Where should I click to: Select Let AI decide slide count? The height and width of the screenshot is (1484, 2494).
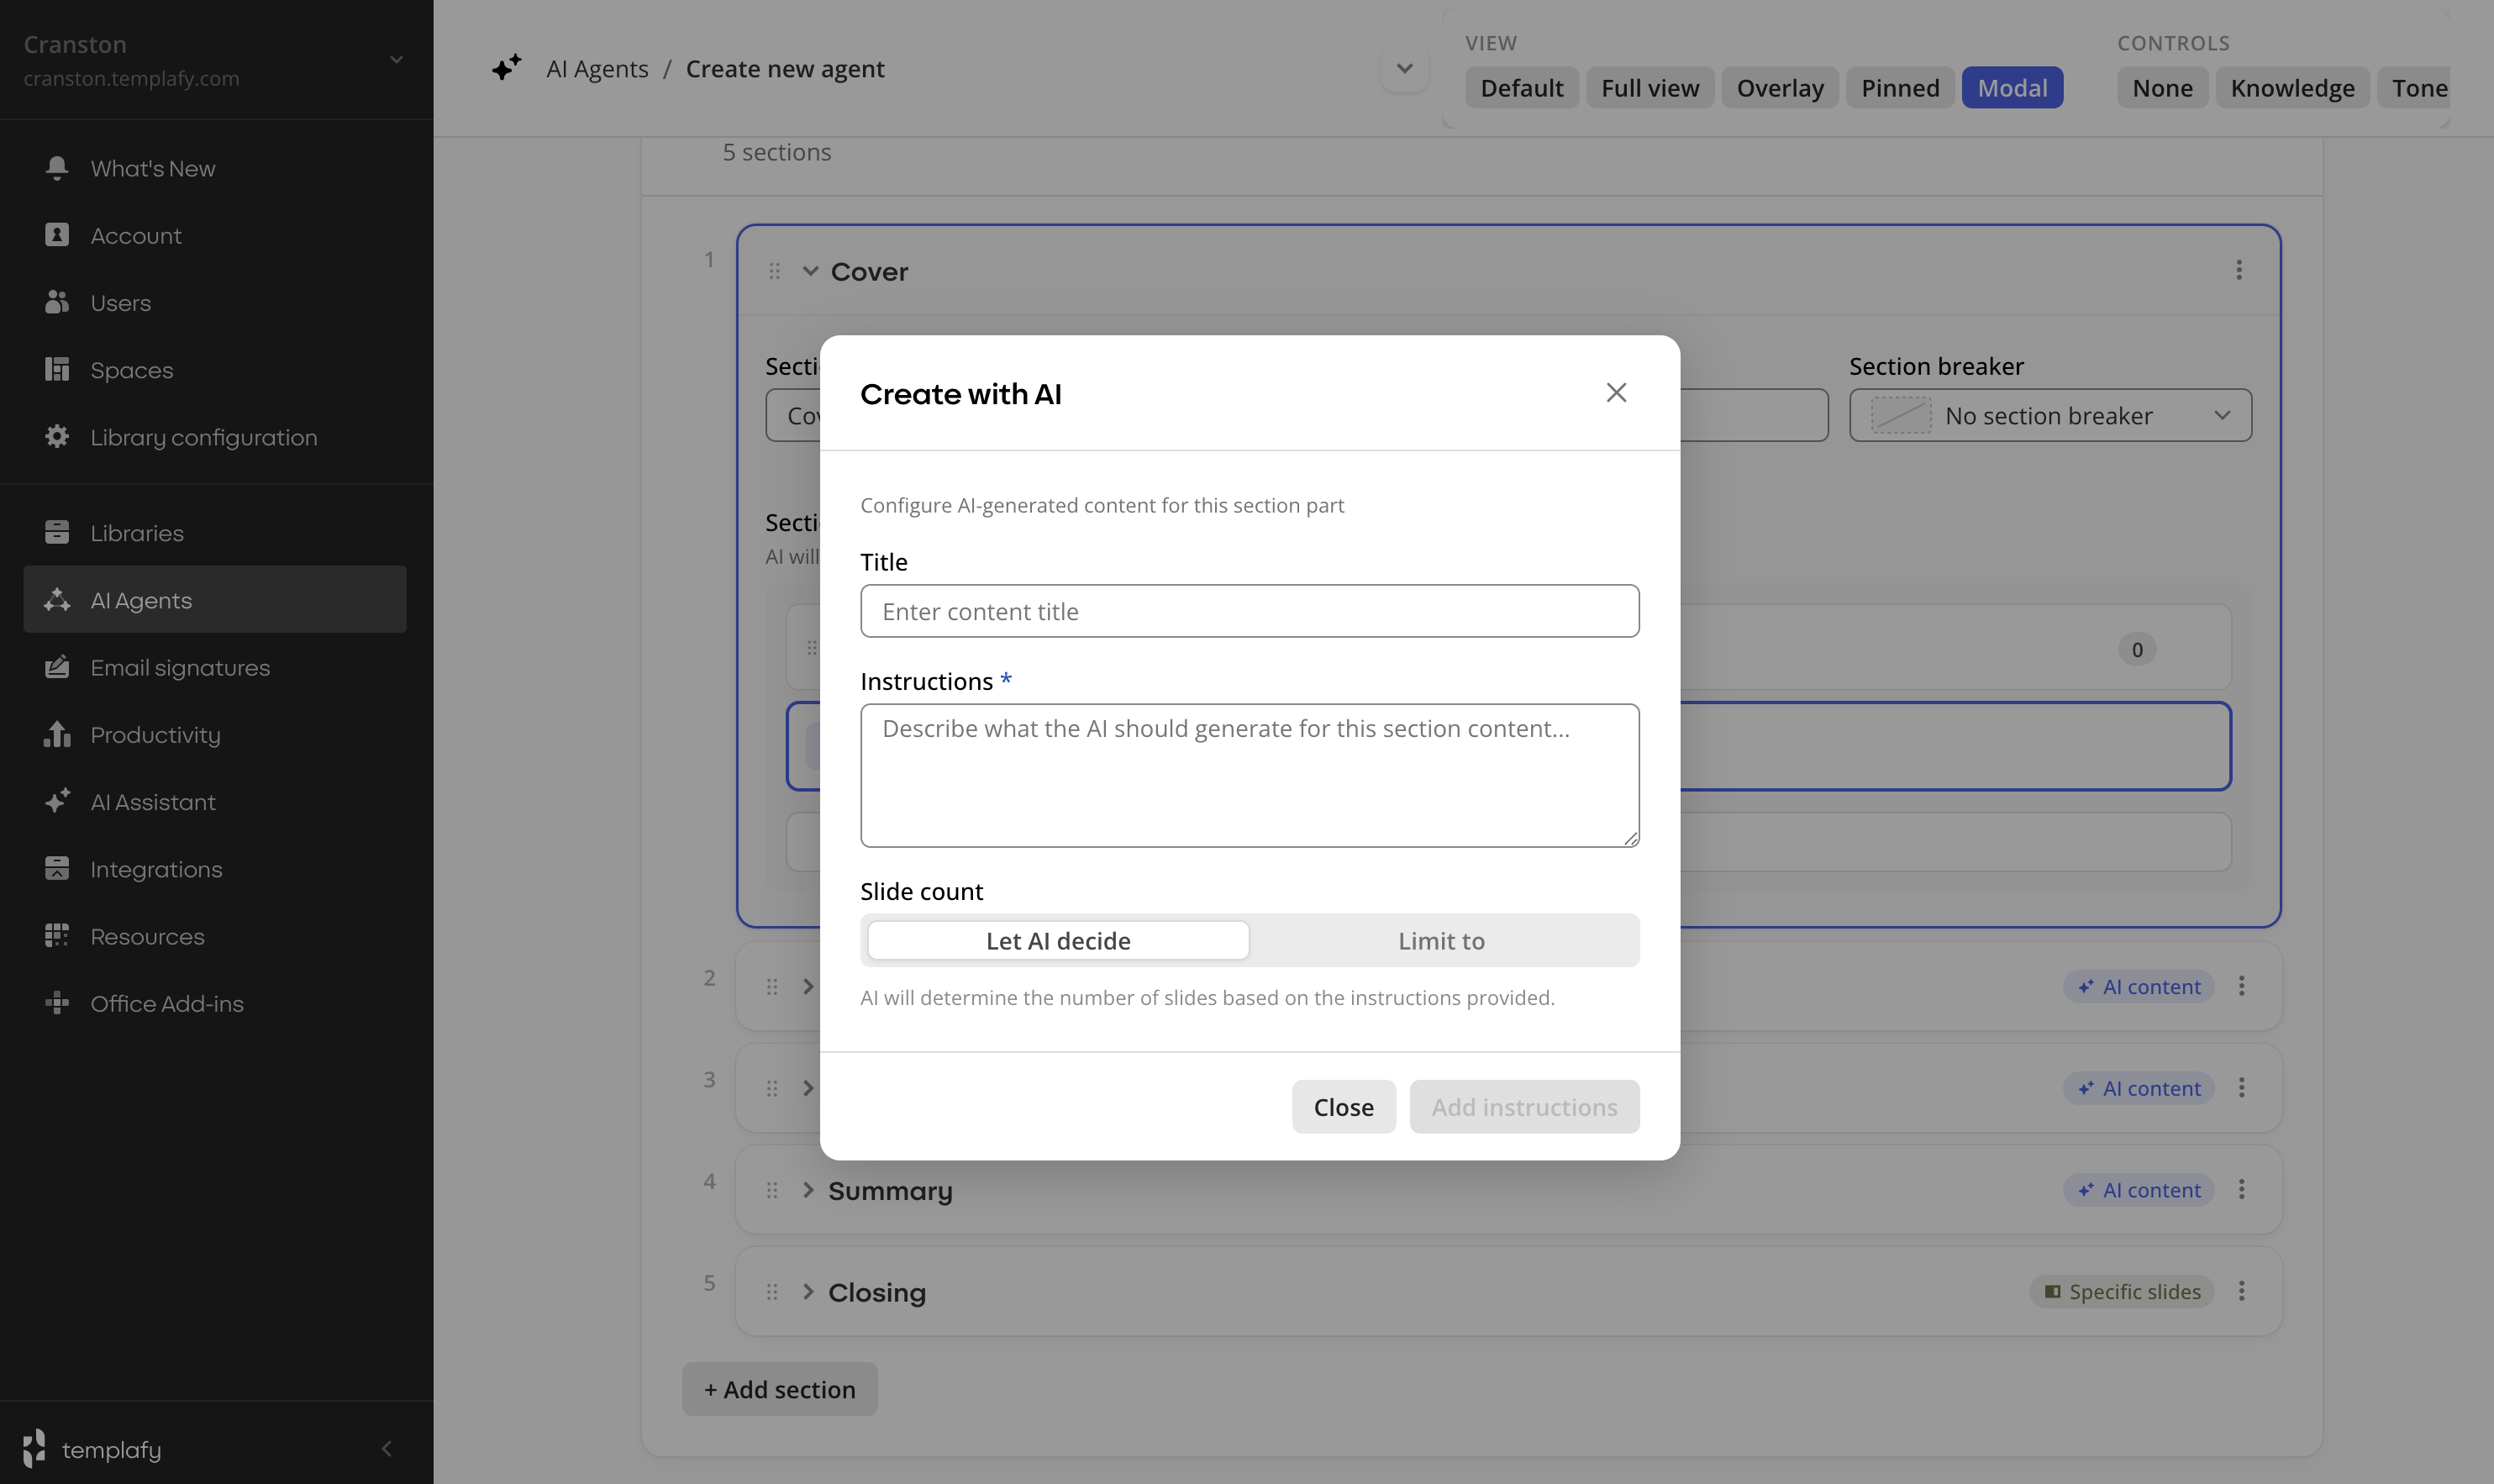click(1058, 940)
